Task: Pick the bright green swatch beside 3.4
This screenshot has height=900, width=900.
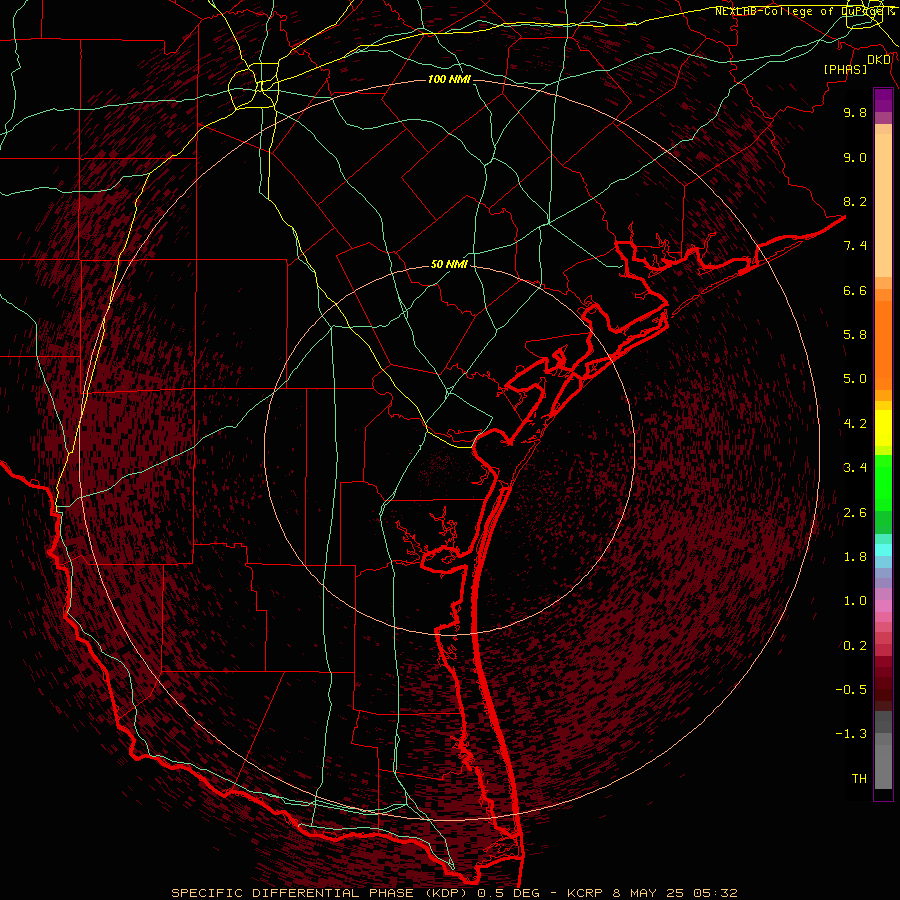Action: (x=883, y=482)
